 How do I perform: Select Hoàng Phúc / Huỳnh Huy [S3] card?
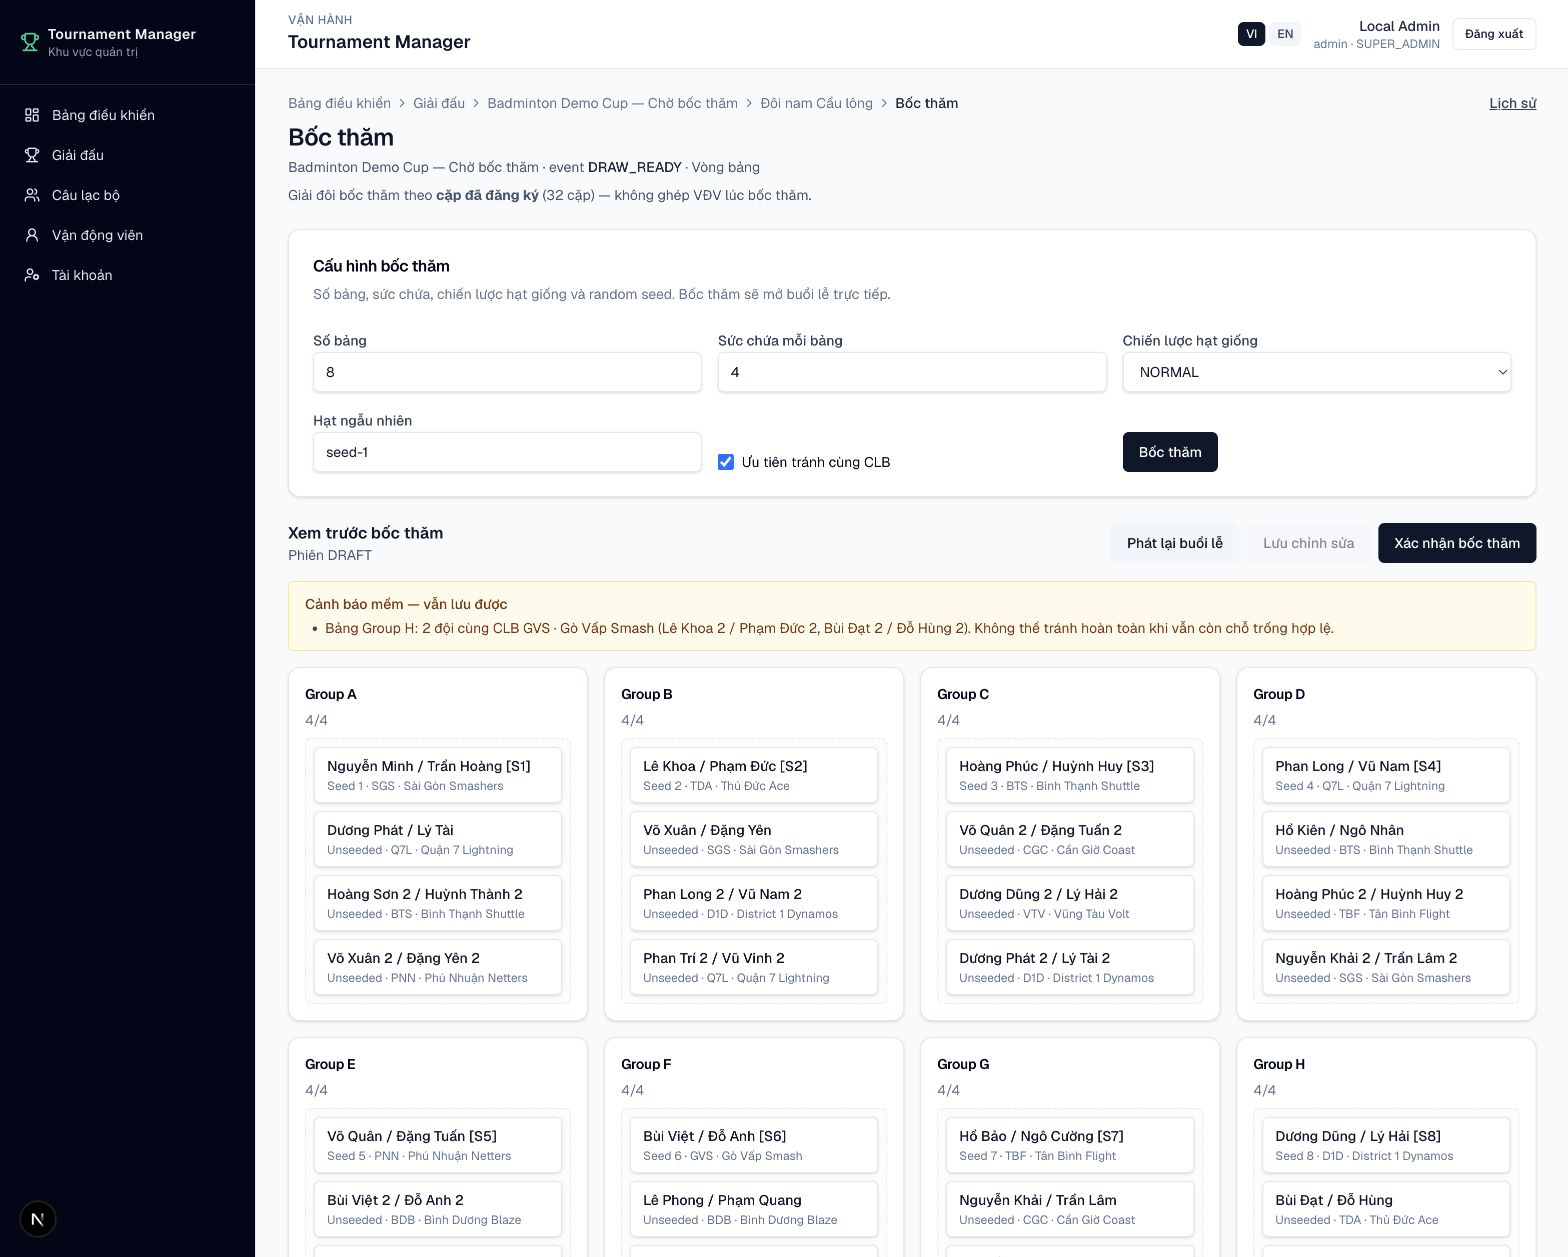[1070, 775]
